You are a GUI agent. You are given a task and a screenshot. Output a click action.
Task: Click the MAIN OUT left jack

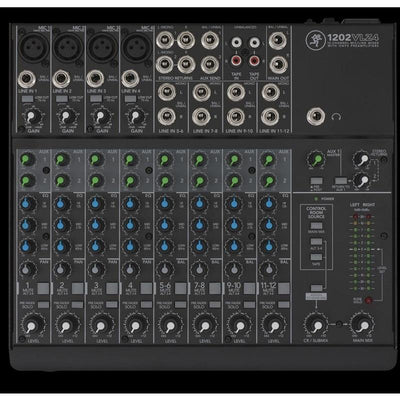pyautogui.click(x=278, y=41)
